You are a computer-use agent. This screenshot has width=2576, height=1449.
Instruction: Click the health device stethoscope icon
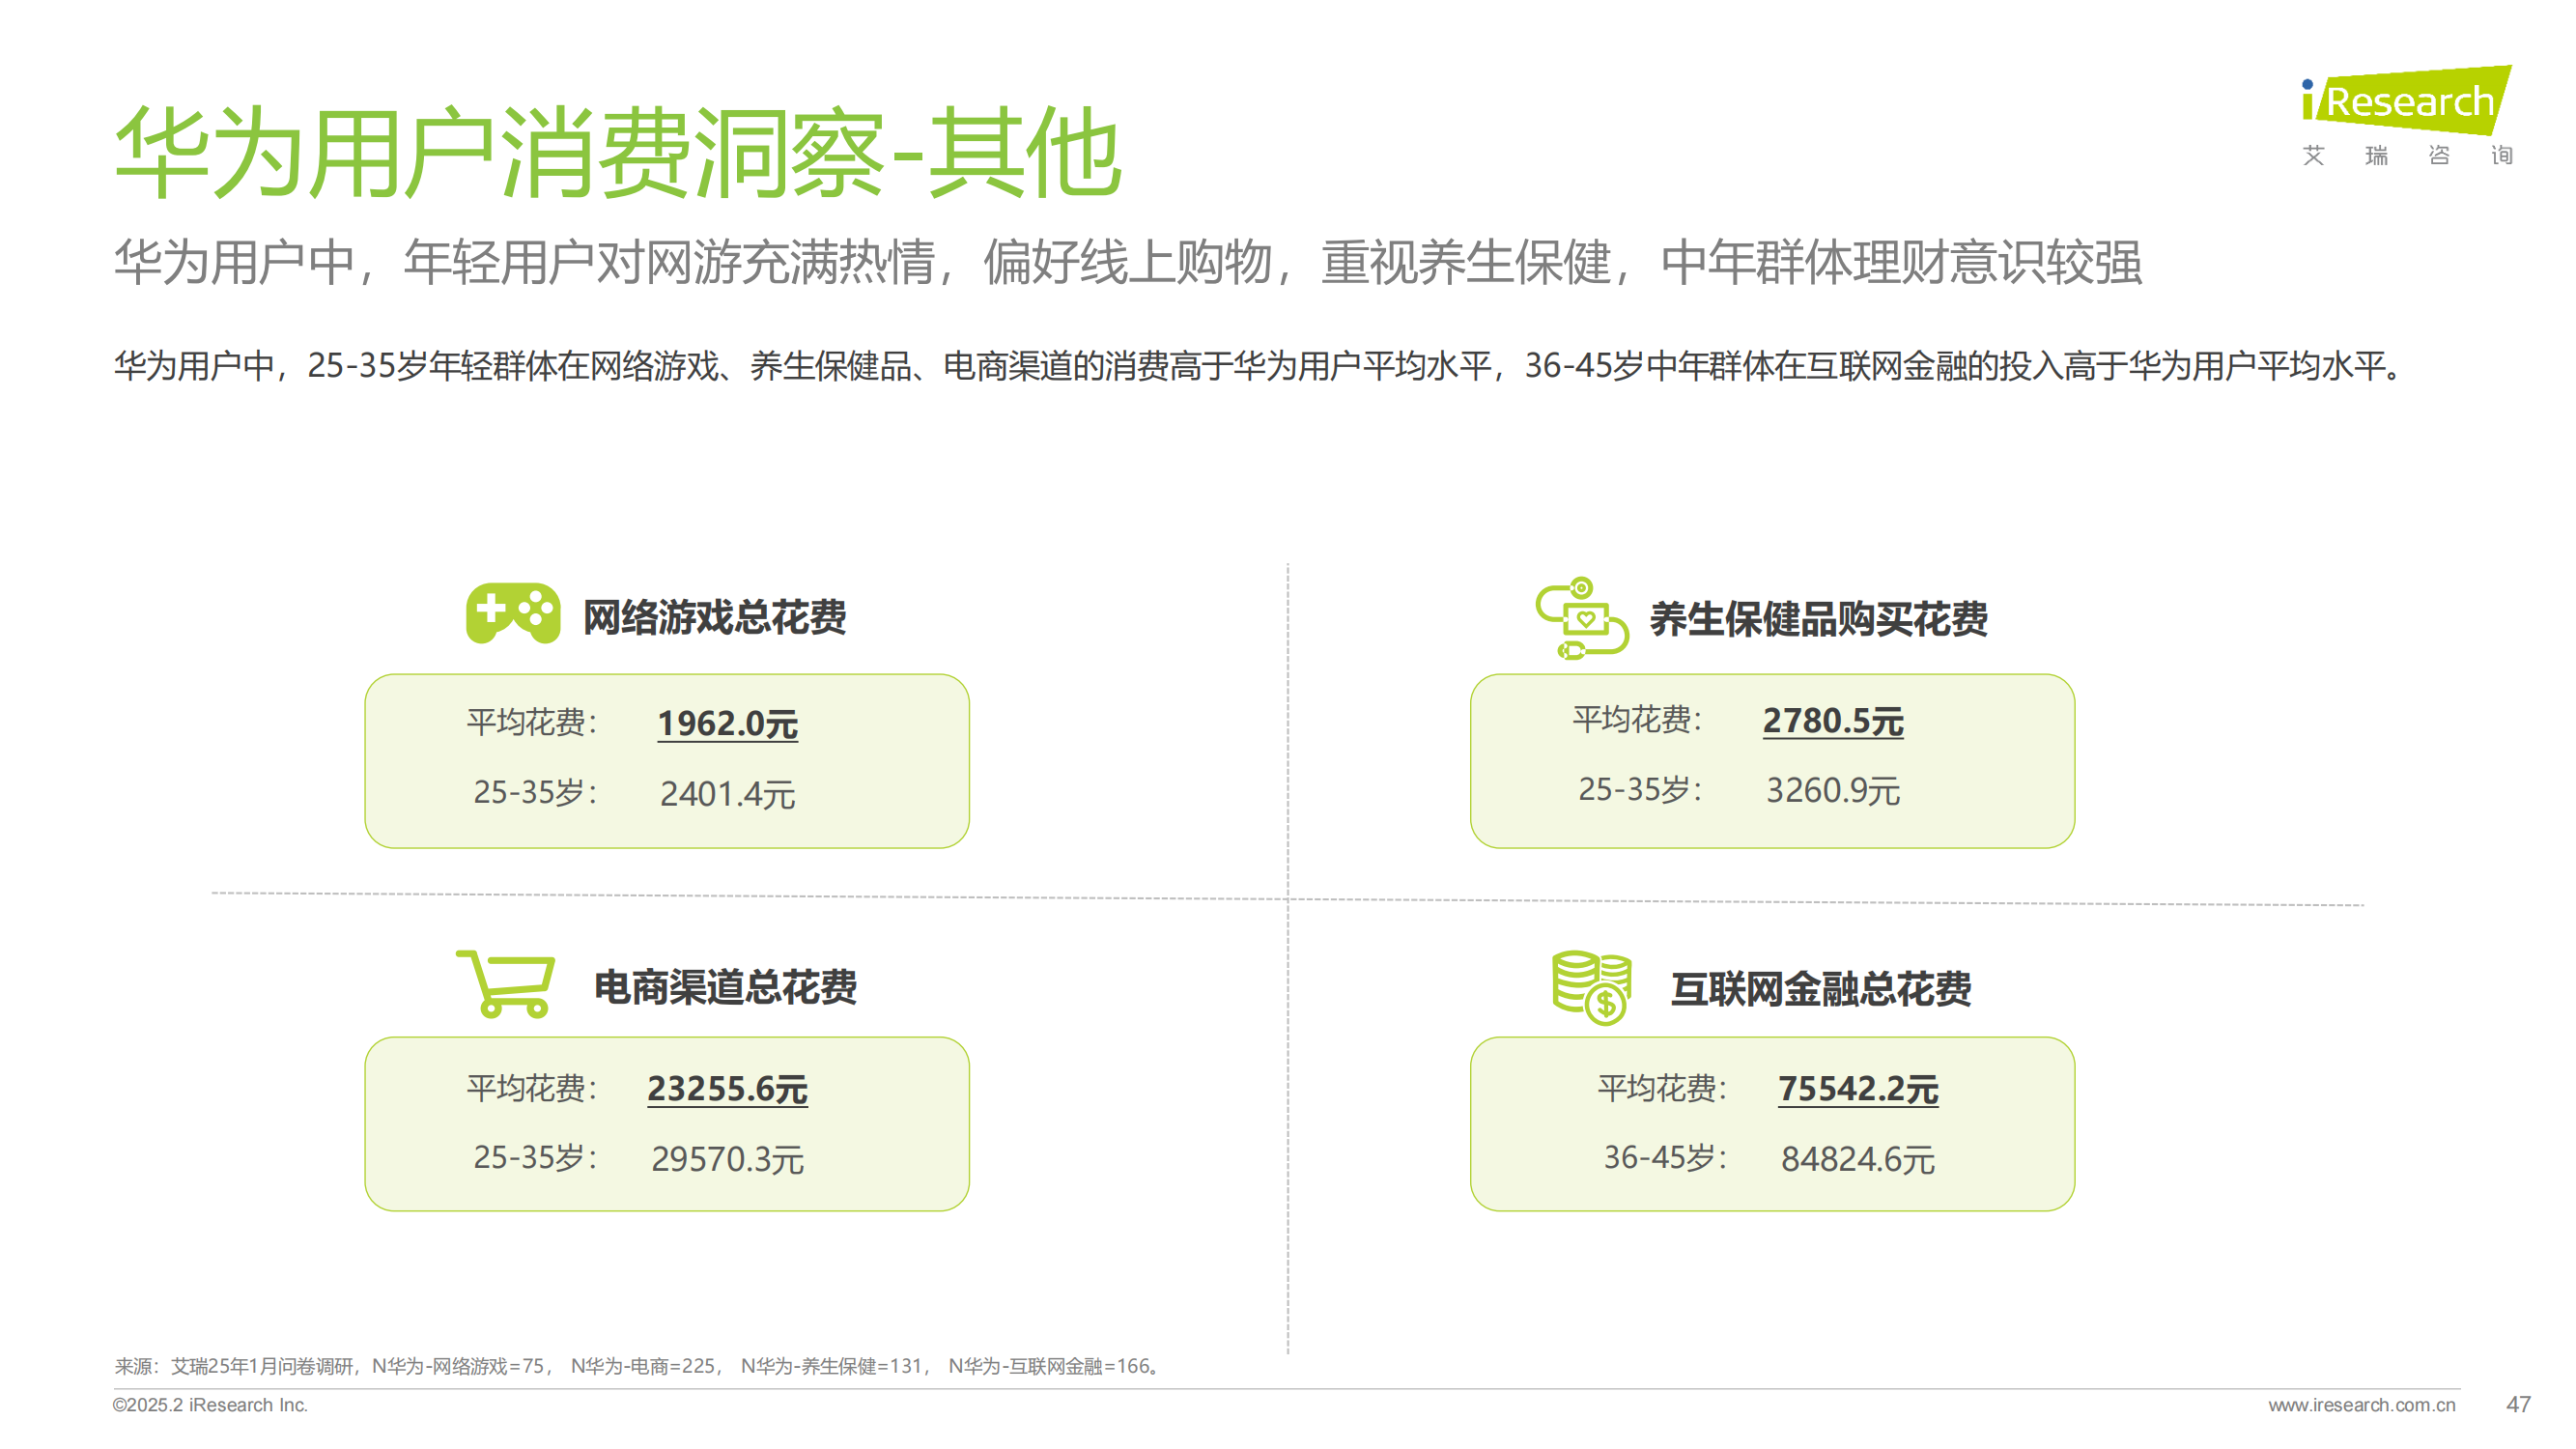pyautogui.click(x=1582, y=618)
